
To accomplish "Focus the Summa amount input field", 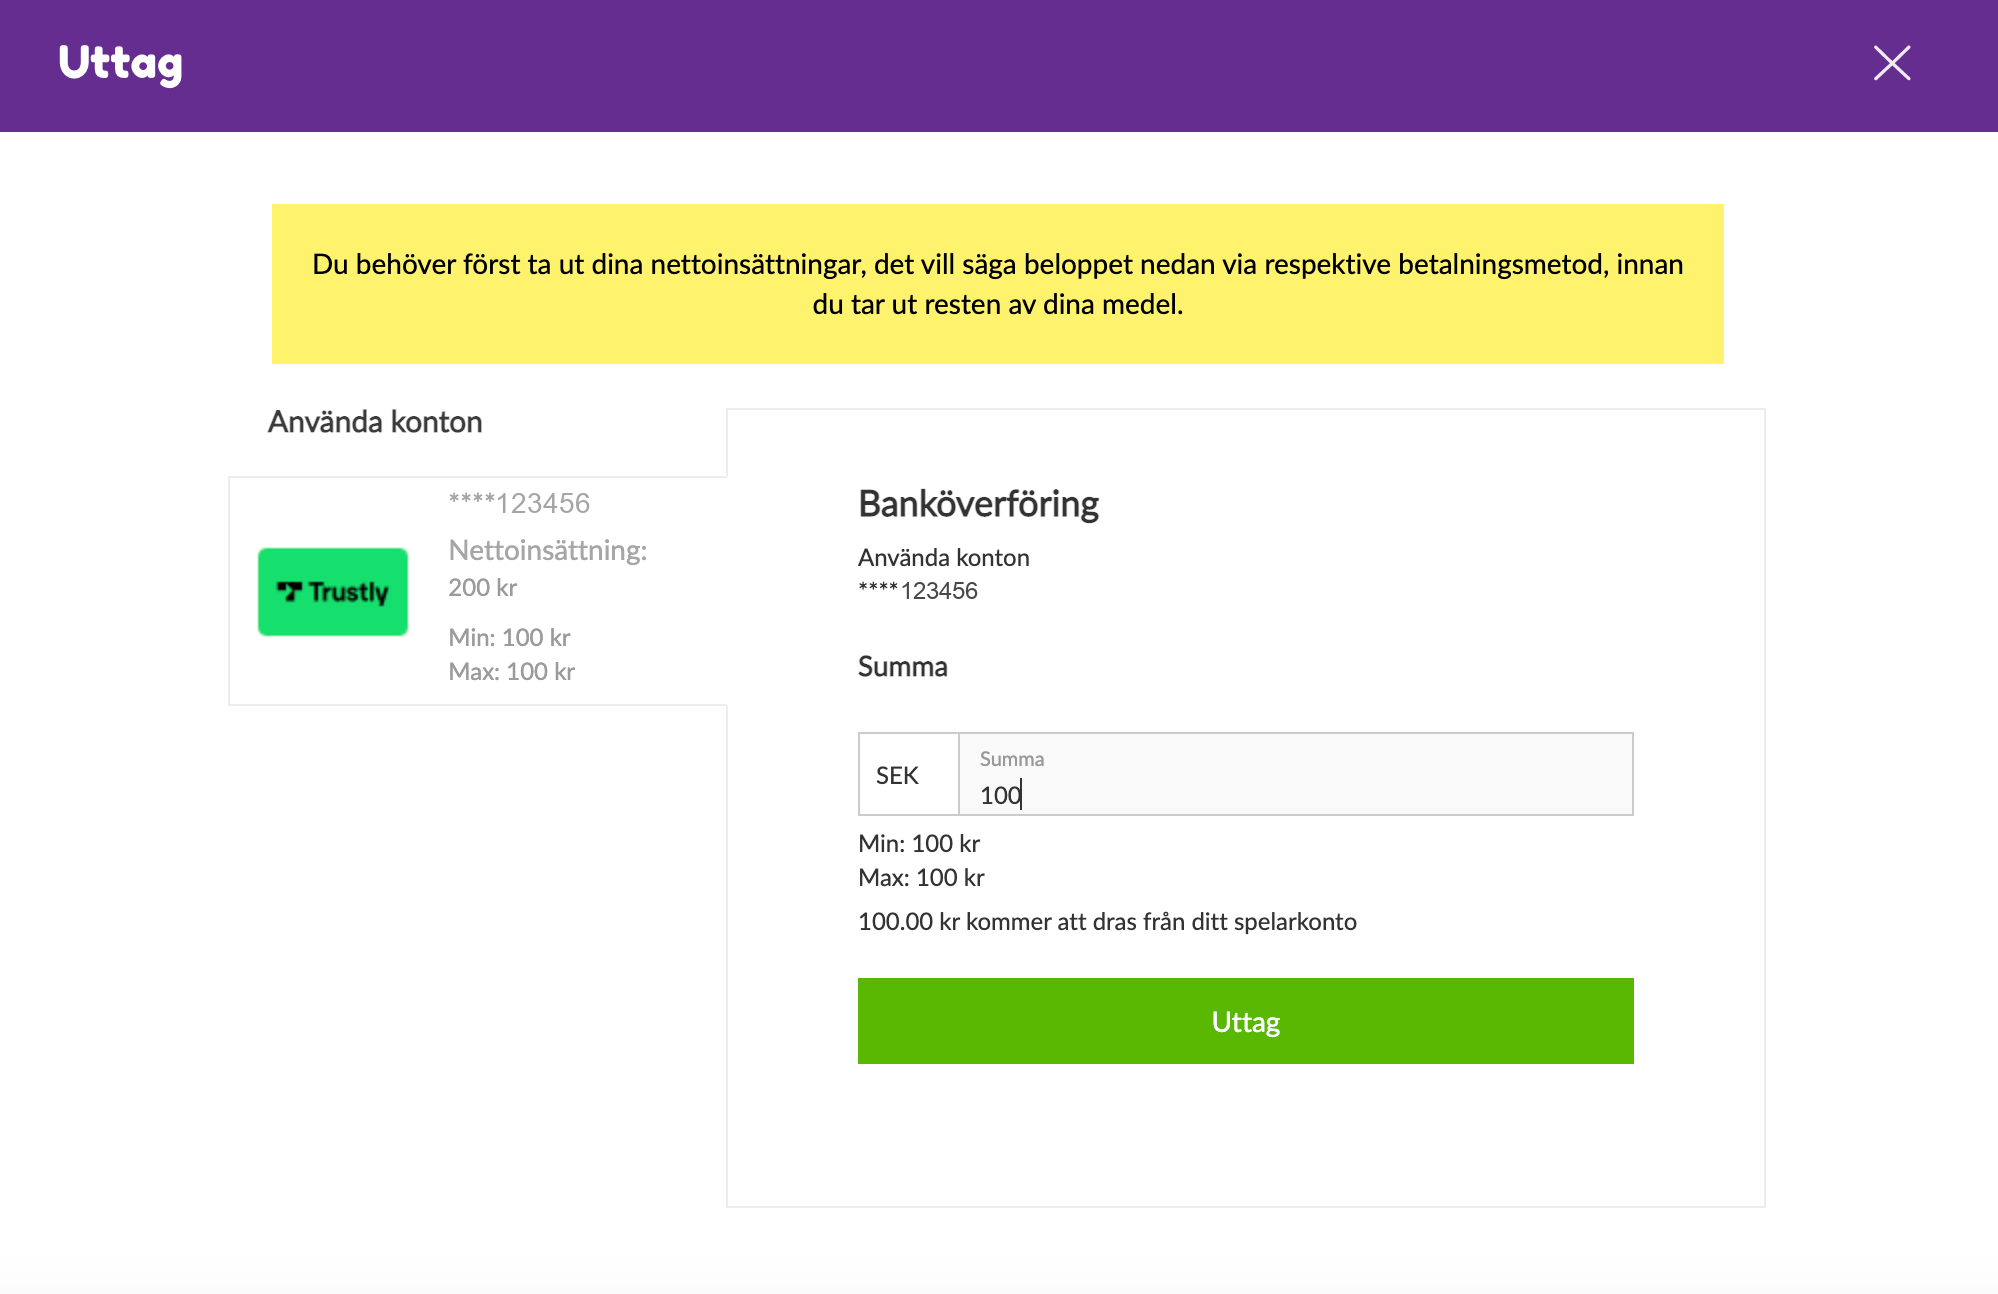I will [1295, 775].
